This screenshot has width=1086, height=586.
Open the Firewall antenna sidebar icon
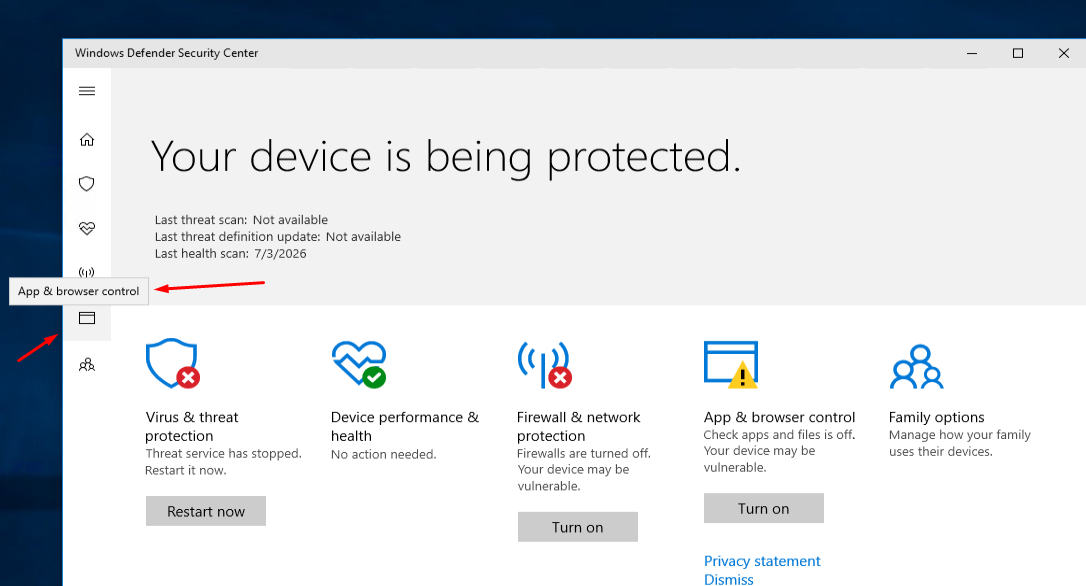click(x=87, y=272)
